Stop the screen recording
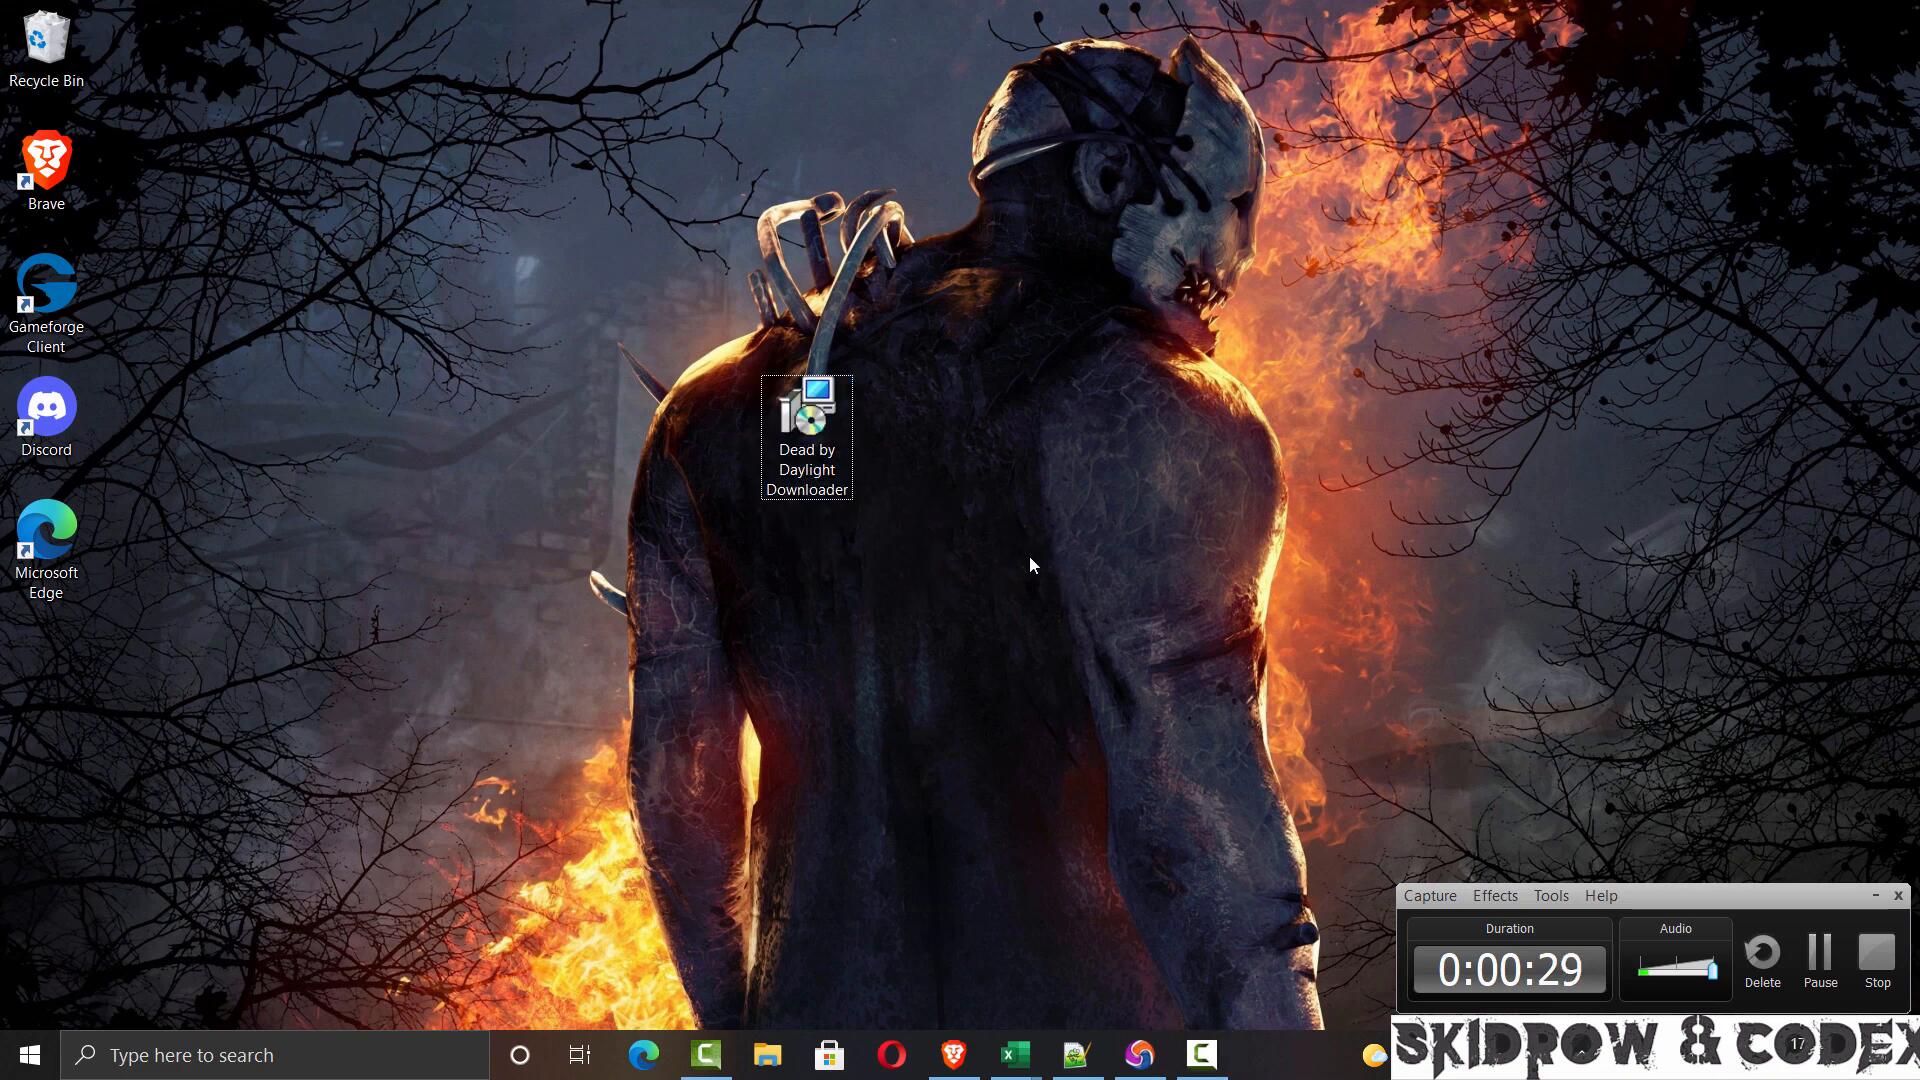 [1877, 958]
